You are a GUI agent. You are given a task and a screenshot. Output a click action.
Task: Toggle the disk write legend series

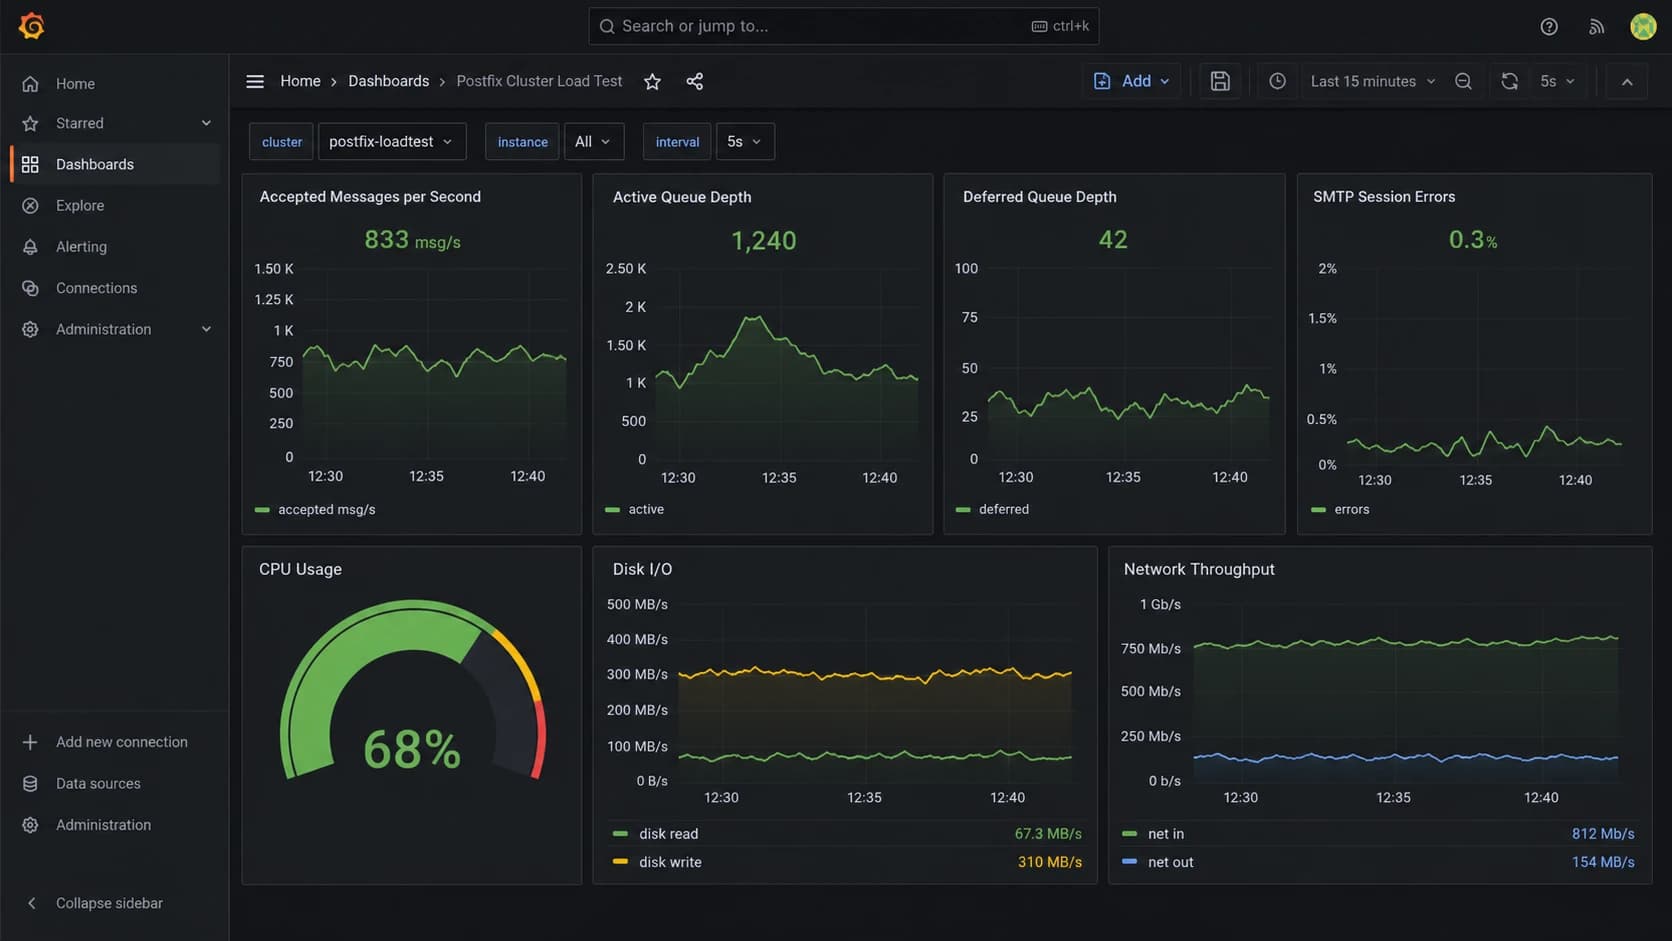tap(657, 862)
